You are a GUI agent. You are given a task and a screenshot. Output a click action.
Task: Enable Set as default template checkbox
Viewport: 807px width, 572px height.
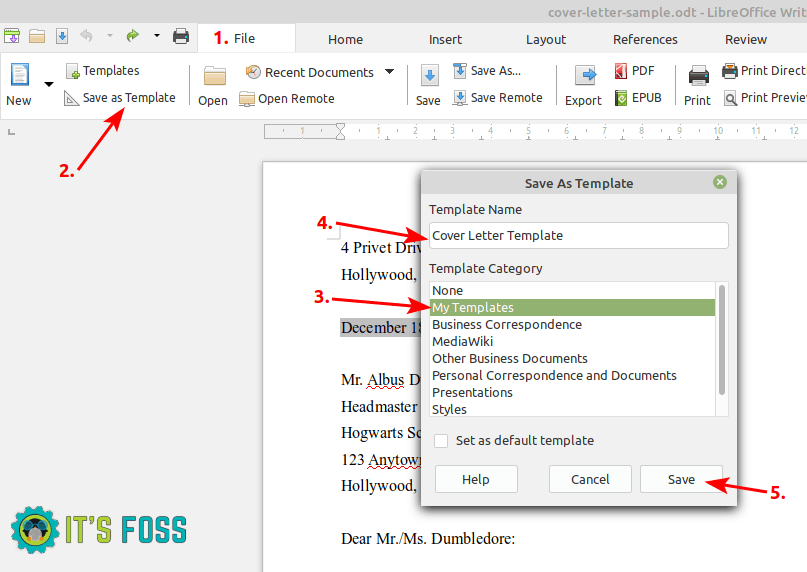coord(441,440)
